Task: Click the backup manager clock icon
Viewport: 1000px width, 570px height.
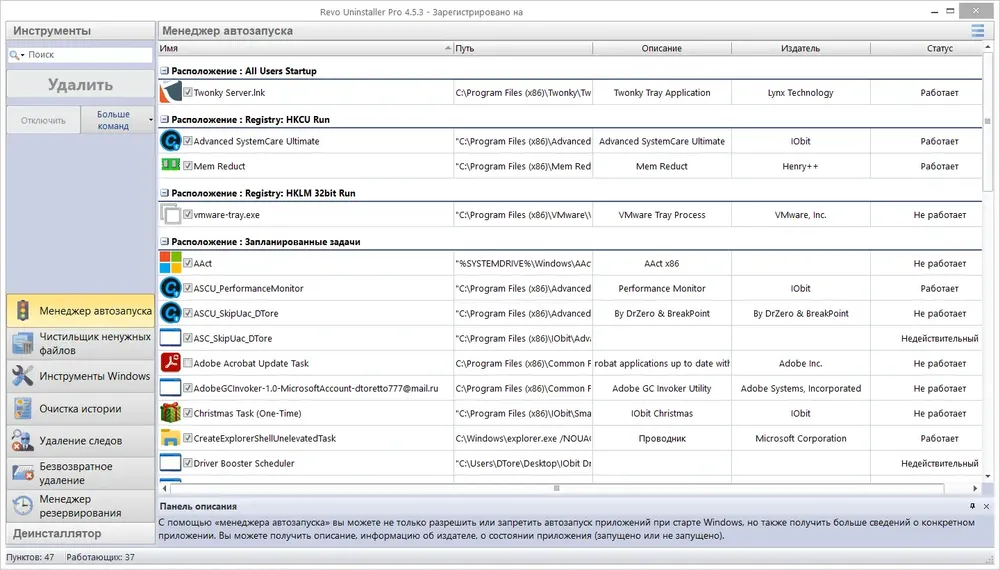Action: click(22, 506)
